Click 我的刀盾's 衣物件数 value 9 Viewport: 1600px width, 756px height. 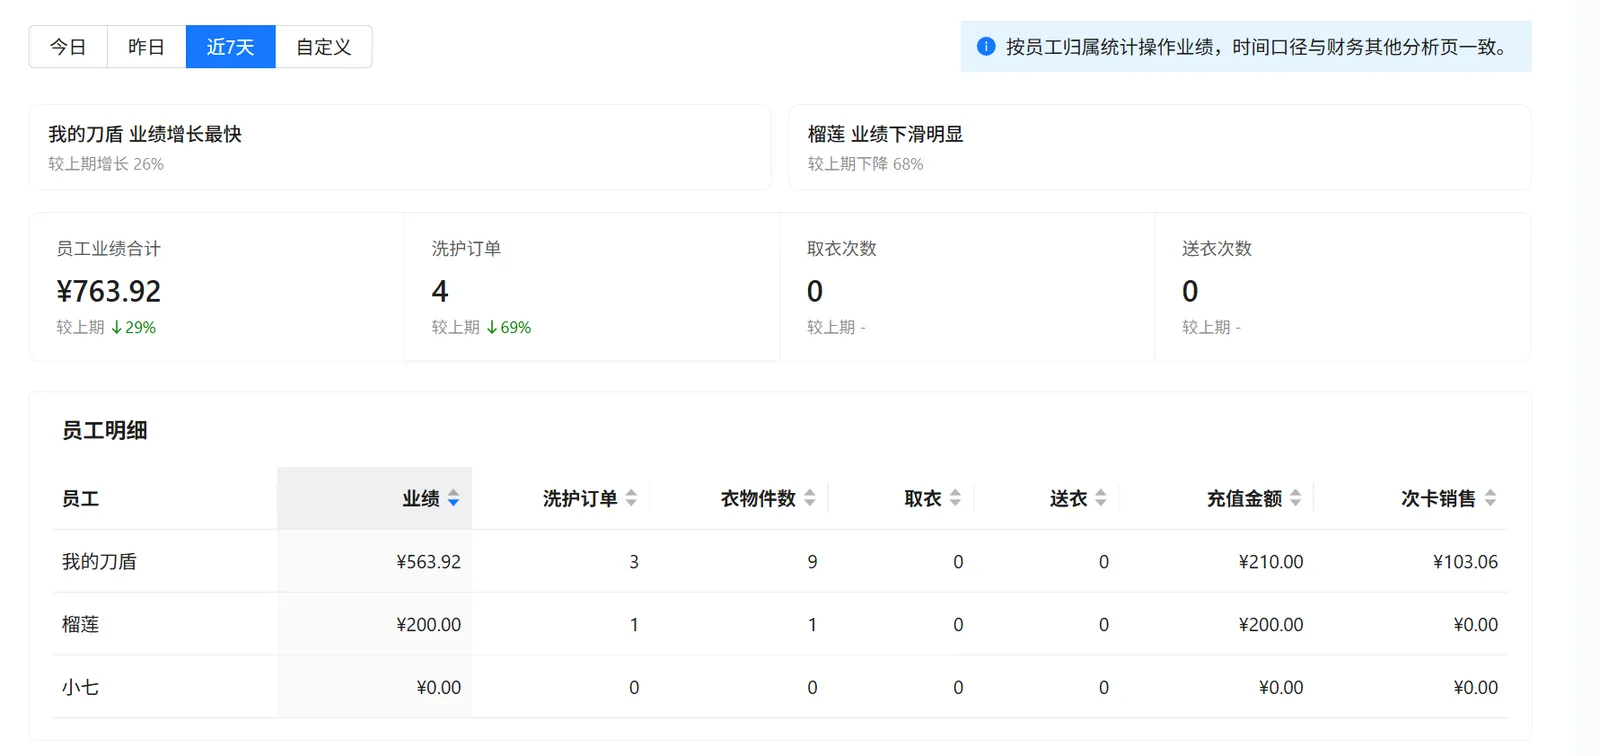(812, 562)
